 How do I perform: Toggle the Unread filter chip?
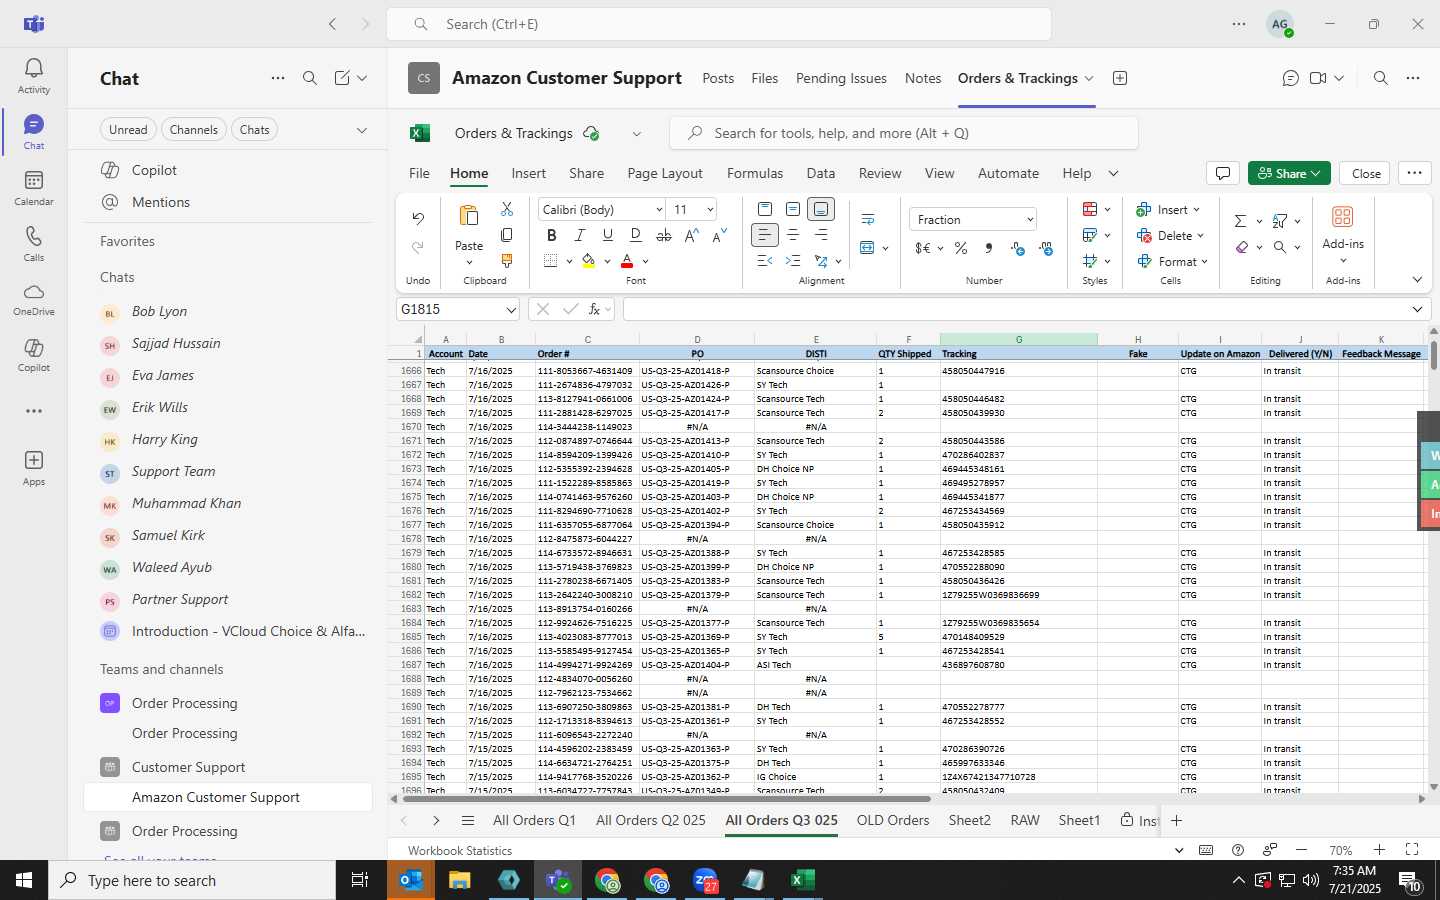click(x=128, y=129)
